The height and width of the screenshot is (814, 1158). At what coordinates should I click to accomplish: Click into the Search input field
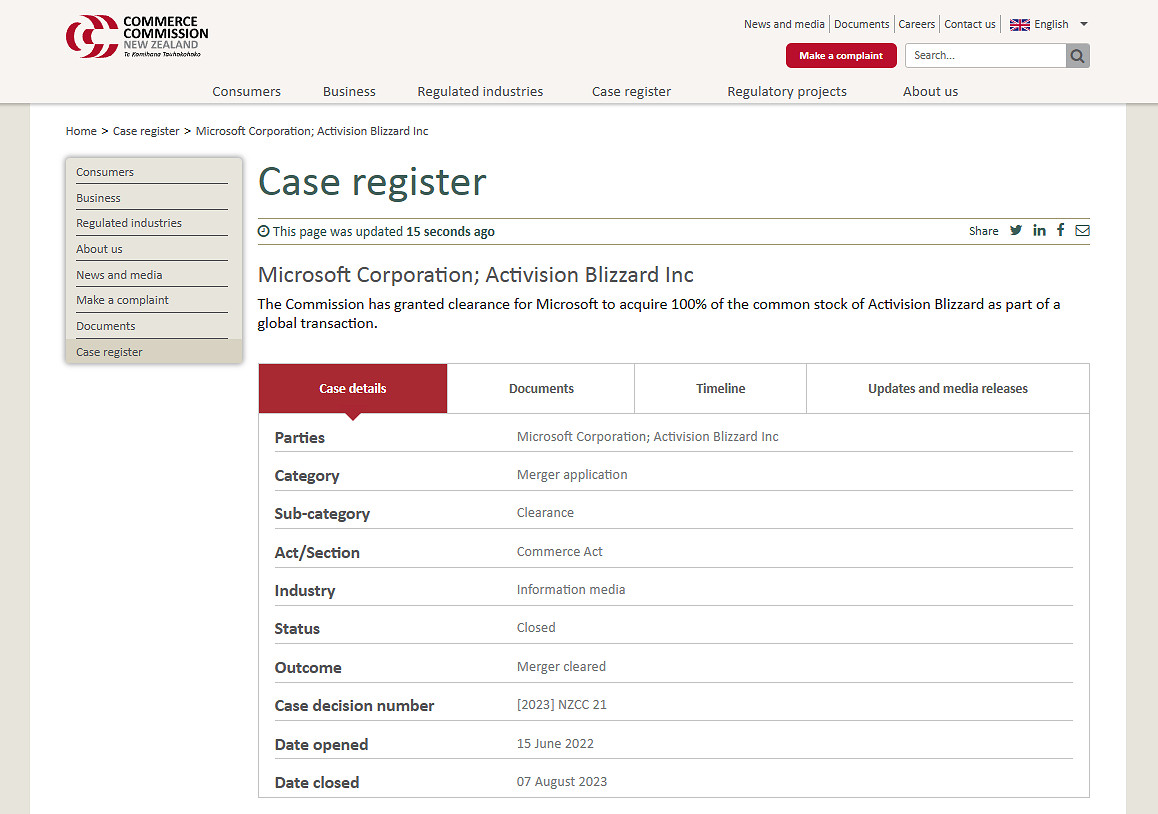click(985, 56)
